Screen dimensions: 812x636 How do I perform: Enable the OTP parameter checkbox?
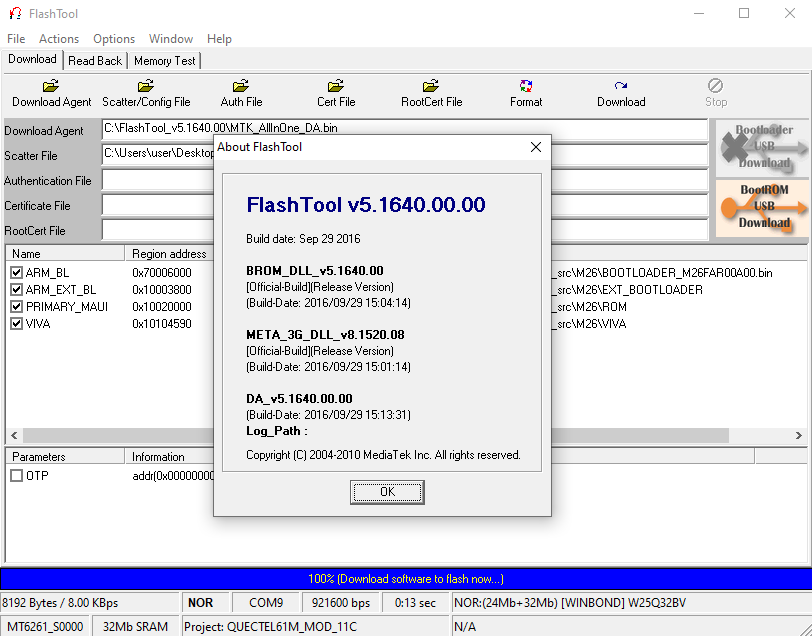click(x=16, y=476)
